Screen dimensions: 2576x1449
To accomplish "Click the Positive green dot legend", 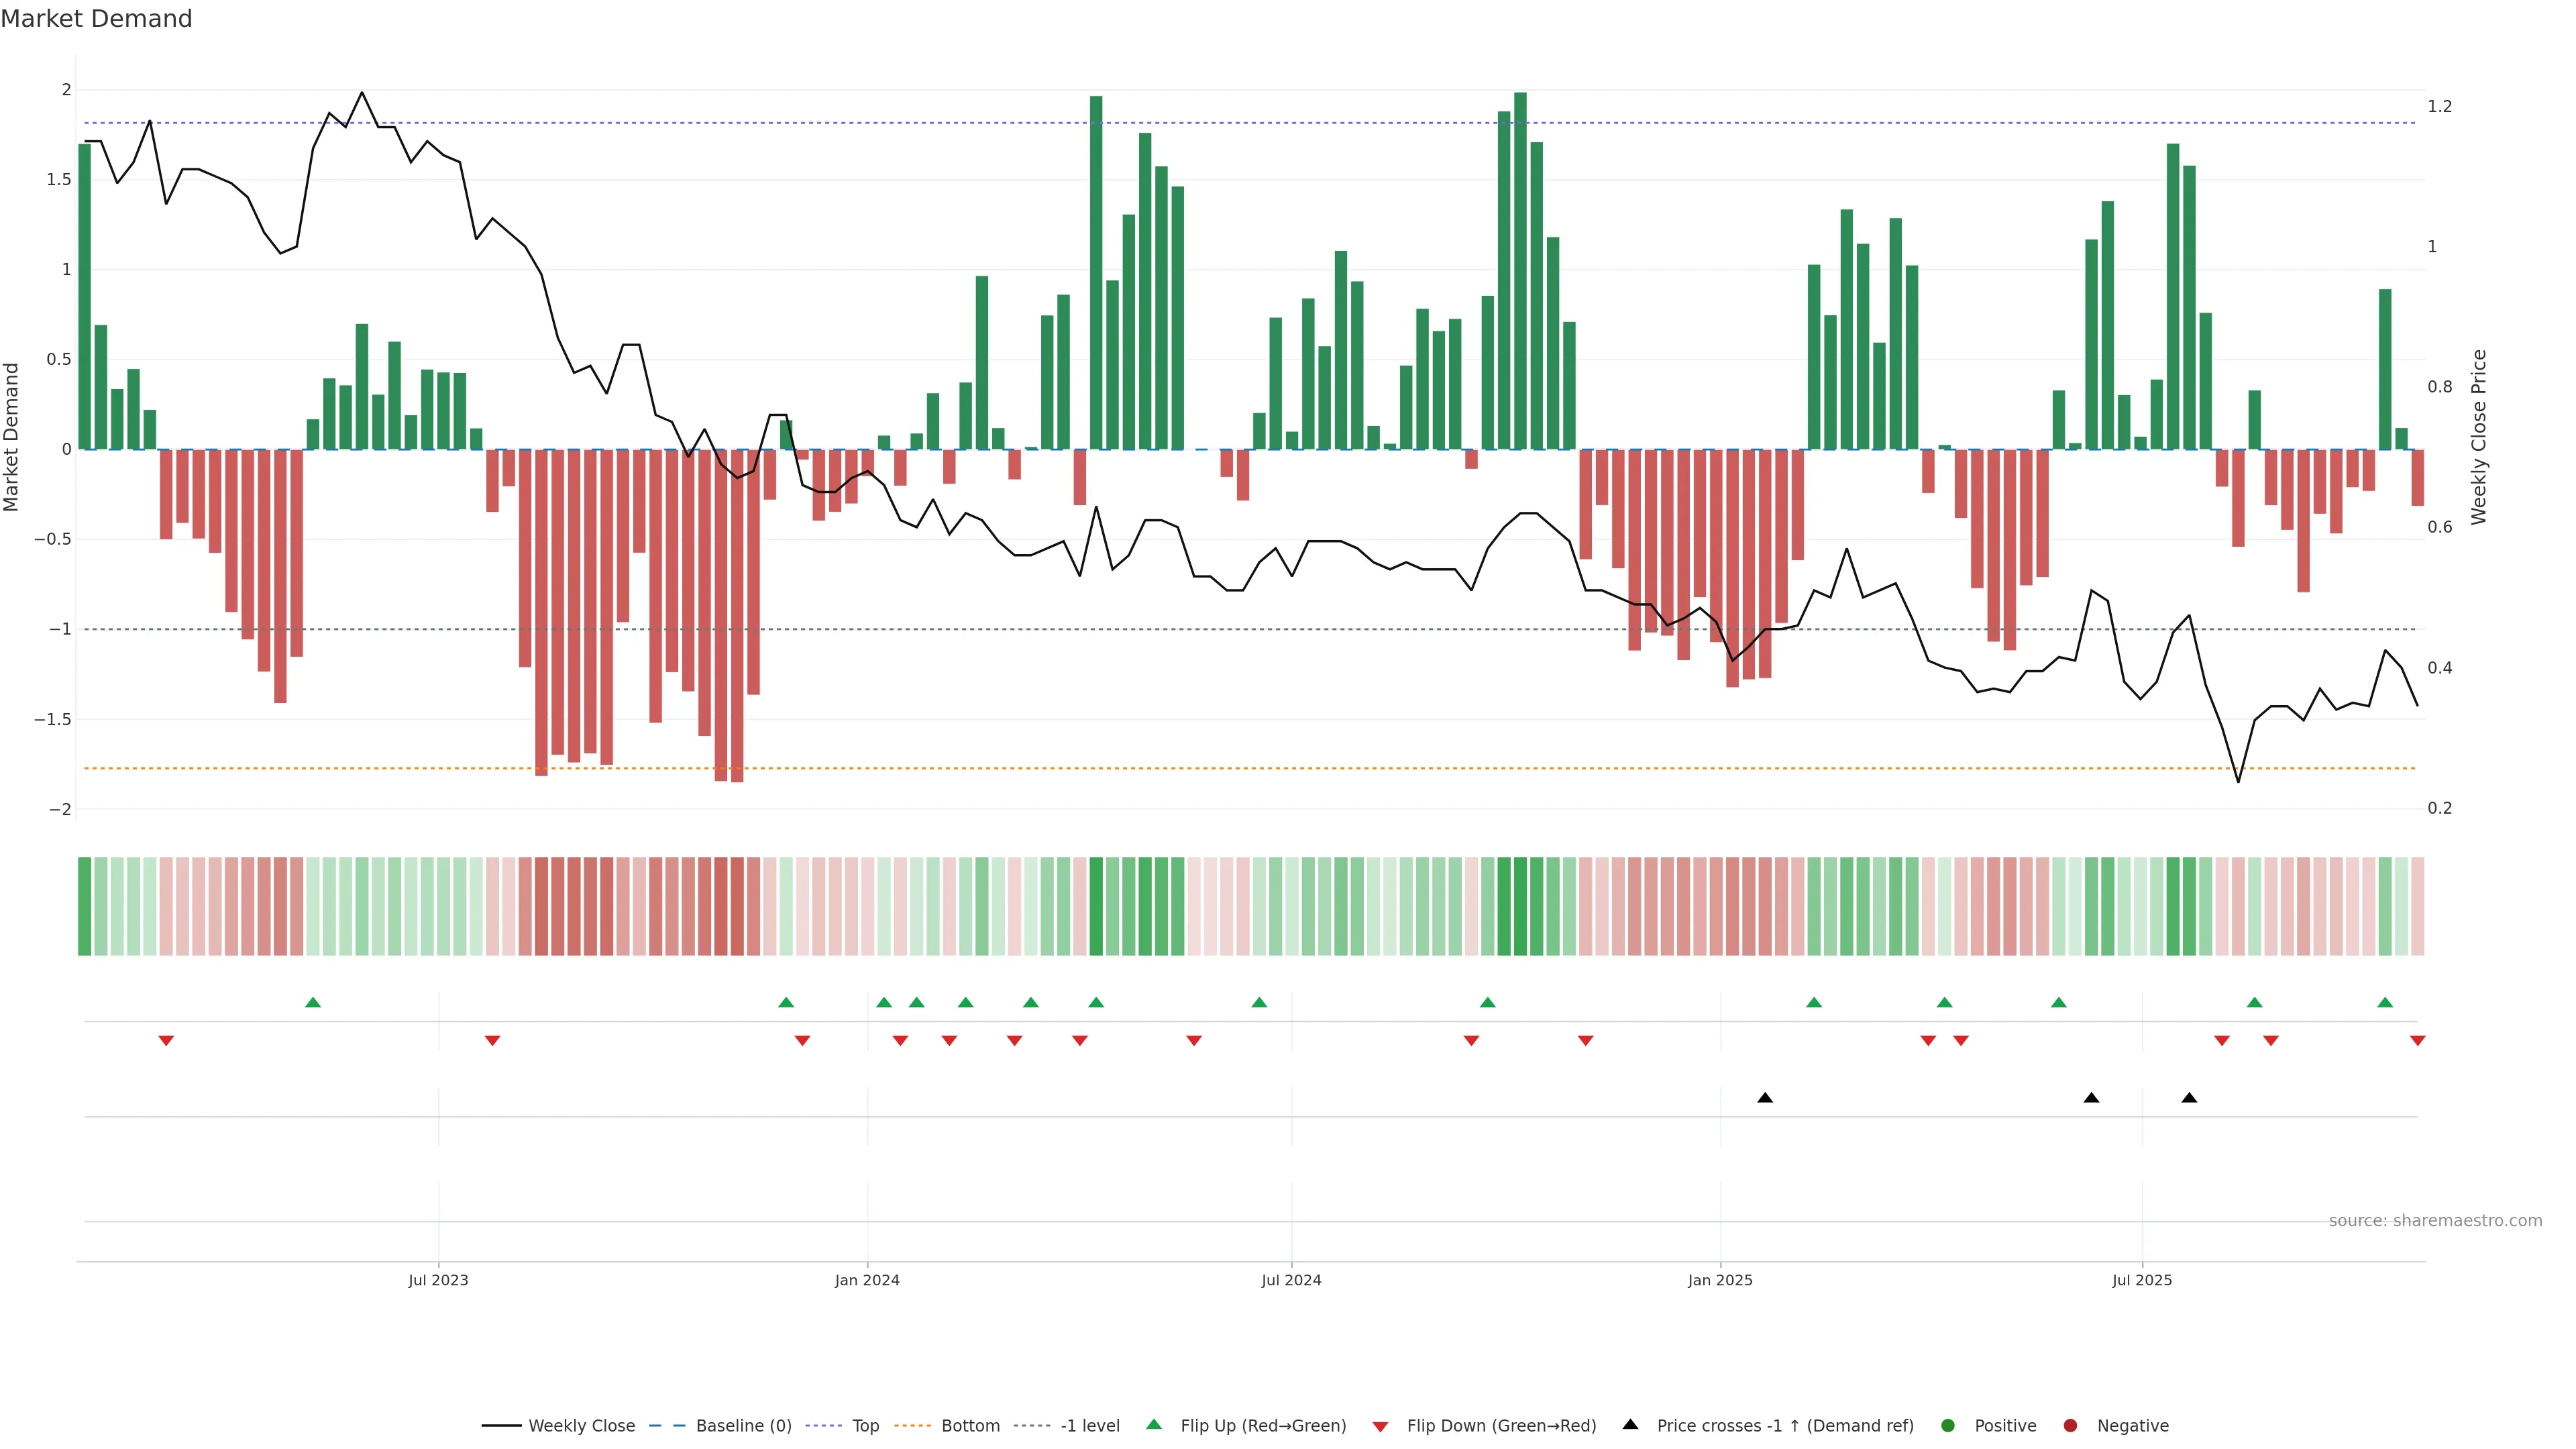I will click(1947, 1426).
